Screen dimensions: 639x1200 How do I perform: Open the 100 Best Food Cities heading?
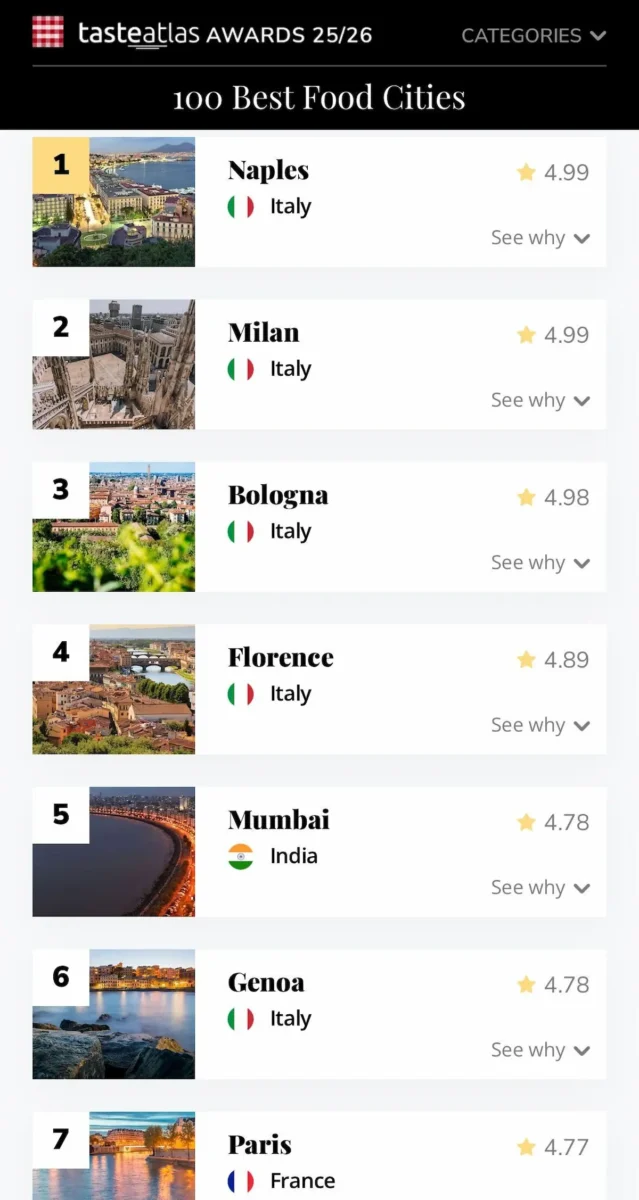tap(319, 97)
